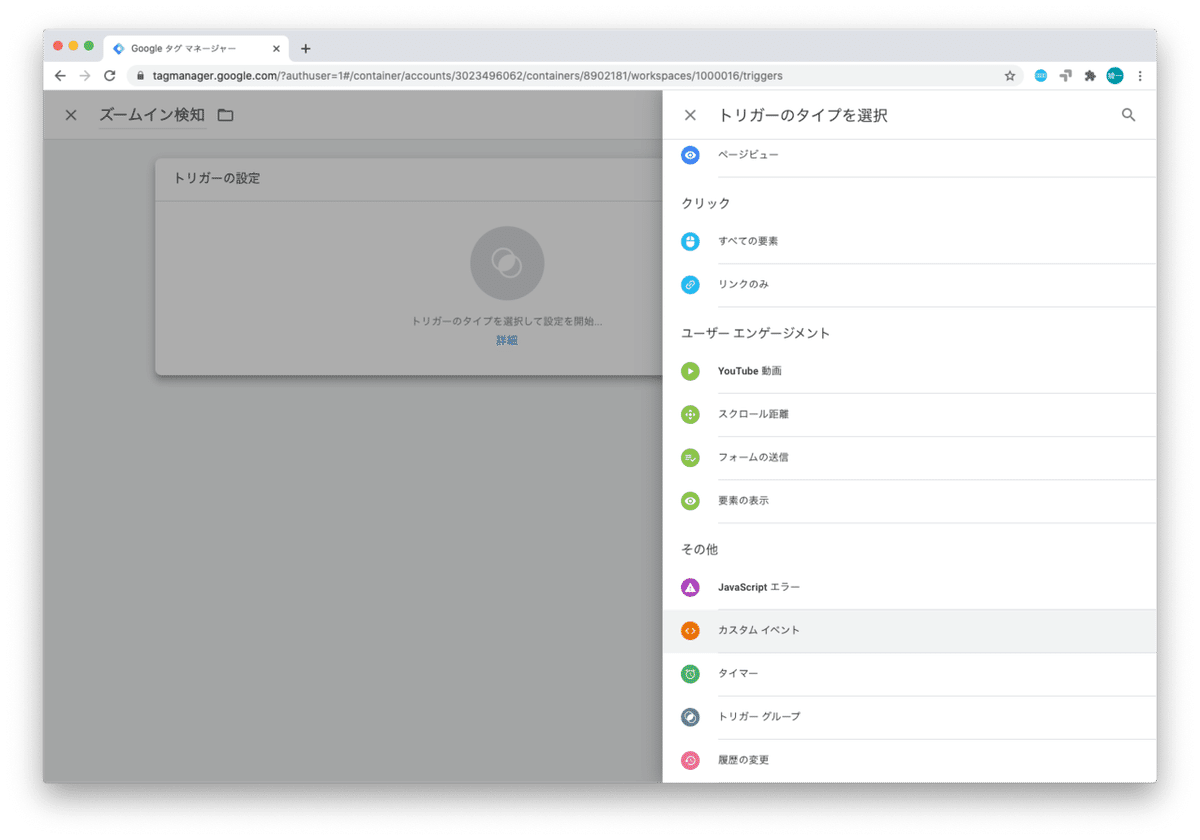Select the Links Only trigger icon
The width and height of the screenshot is (1200, 840).
[x=690, y=285]
